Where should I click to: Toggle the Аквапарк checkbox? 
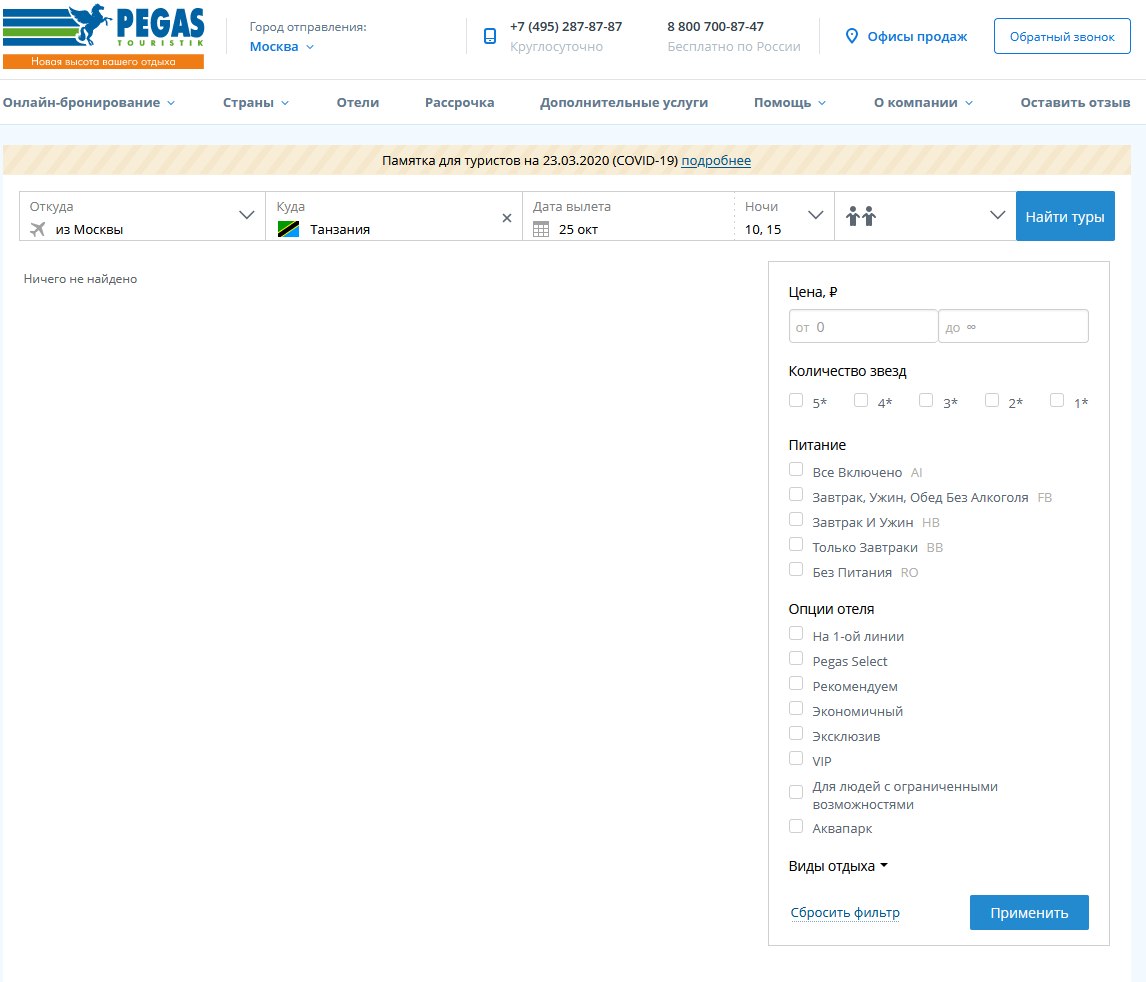pos(796,826)
